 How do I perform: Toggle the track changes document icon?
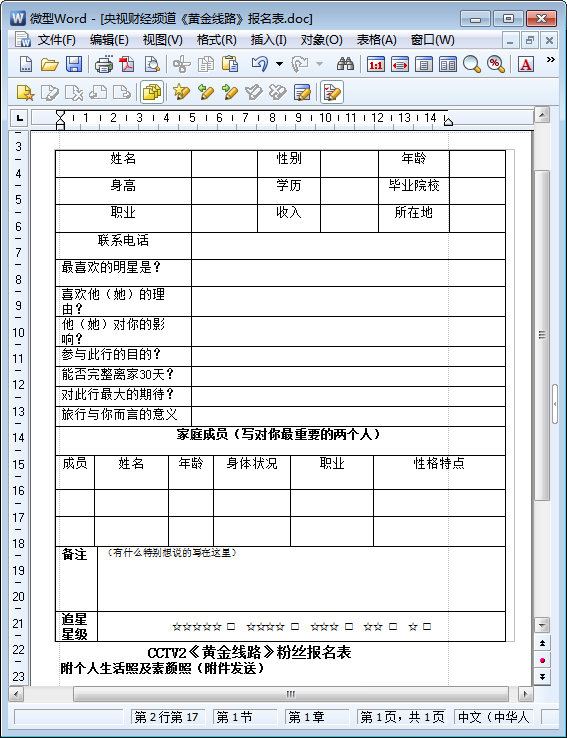332,92
